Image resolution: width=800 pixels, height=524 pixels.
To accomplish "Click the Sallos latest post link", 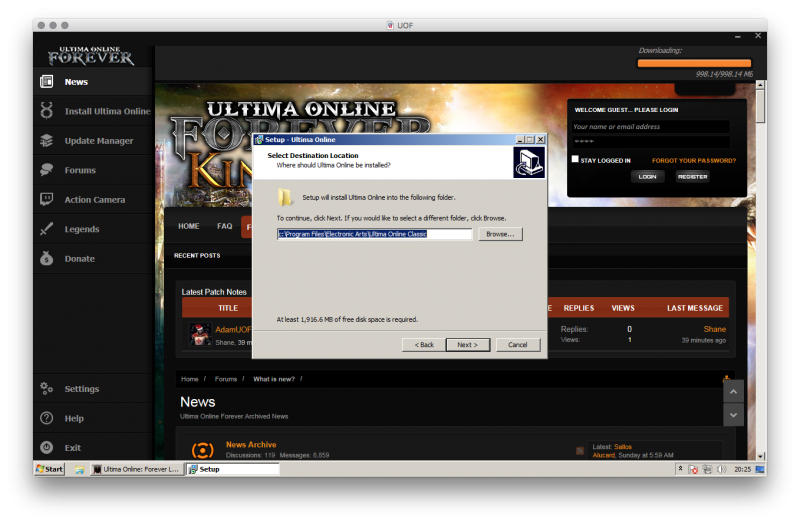I will (622, 446).
